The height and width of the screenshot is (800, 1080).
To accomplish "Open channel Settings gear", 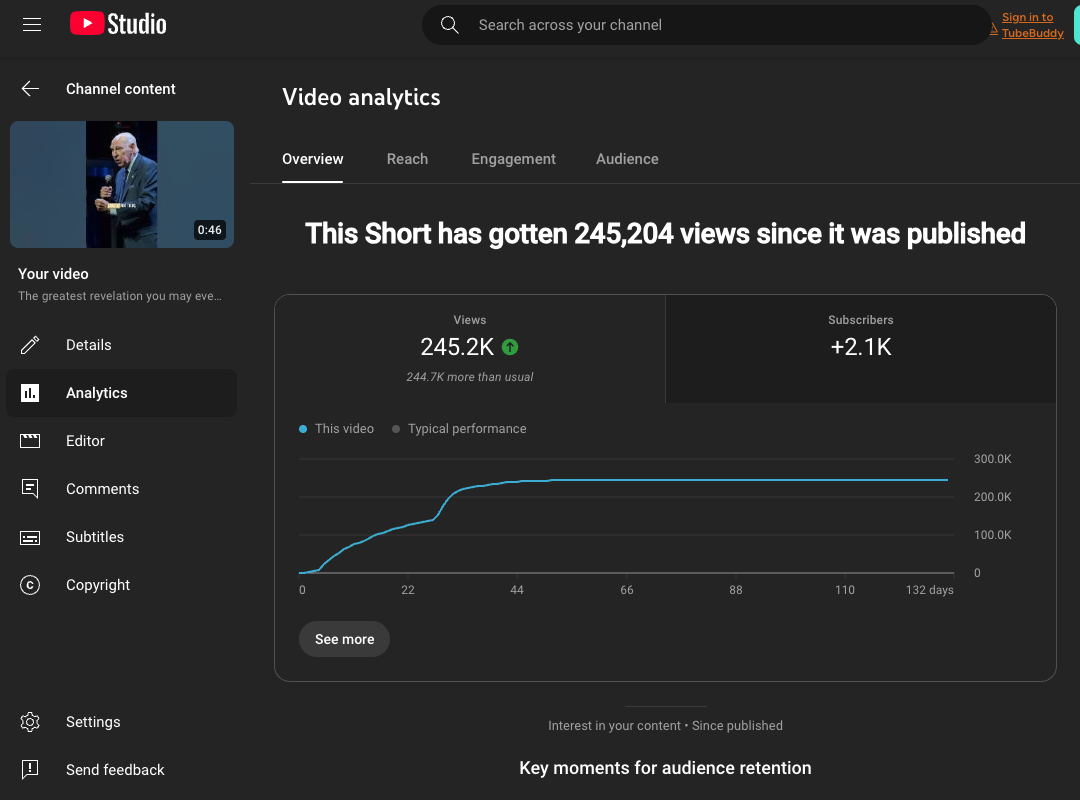I will (30, 721).
